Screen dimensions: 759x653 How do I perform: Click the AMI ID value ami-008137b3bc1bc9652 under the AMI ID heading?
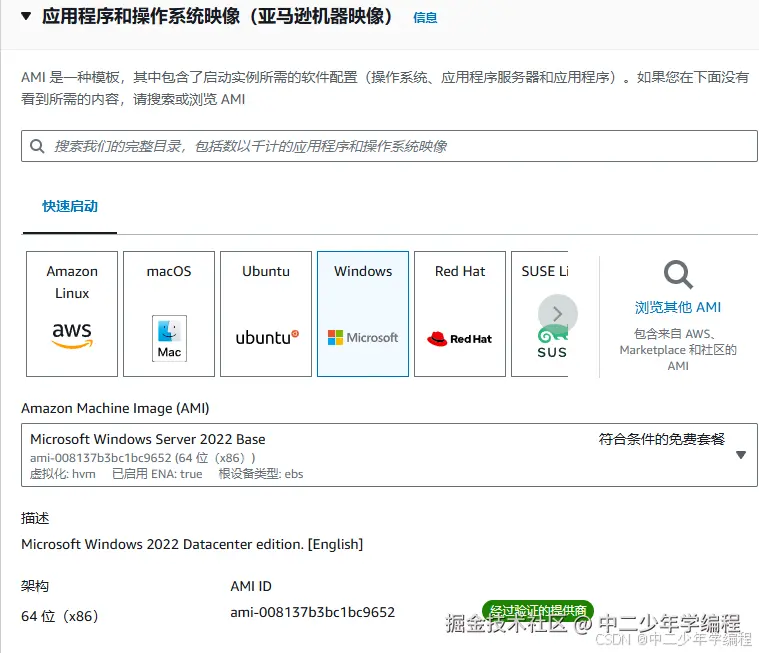click(313, 612)
